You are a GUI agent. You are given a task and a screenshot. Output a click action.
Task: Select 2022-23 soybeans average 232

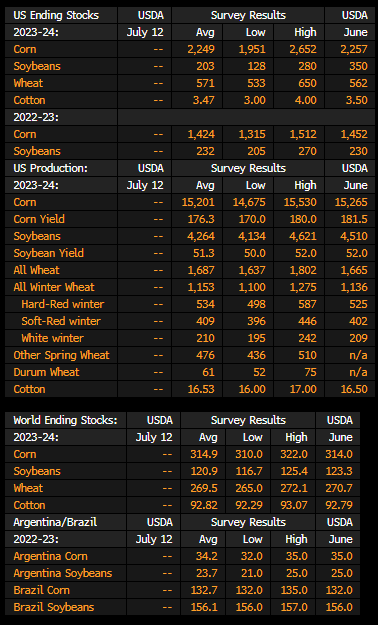[x=205, y=151]
